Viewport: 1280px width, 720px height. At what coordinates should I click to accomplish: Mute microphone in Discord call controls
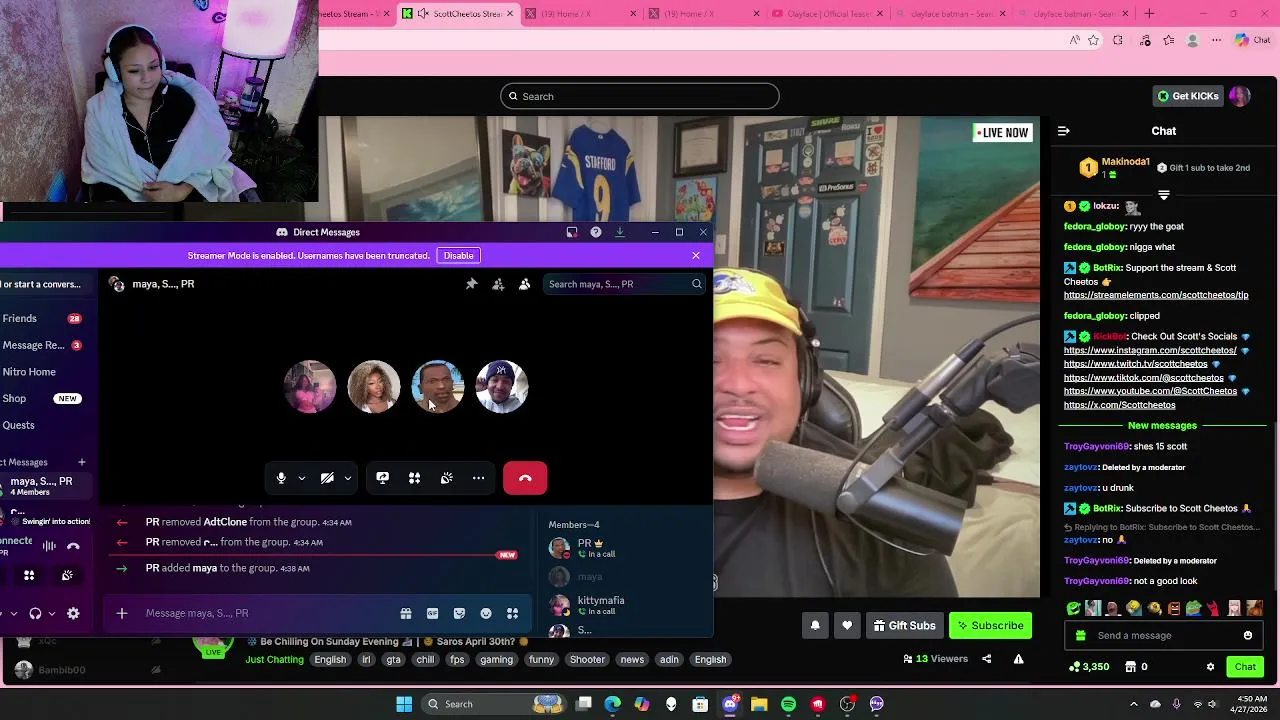281,478
